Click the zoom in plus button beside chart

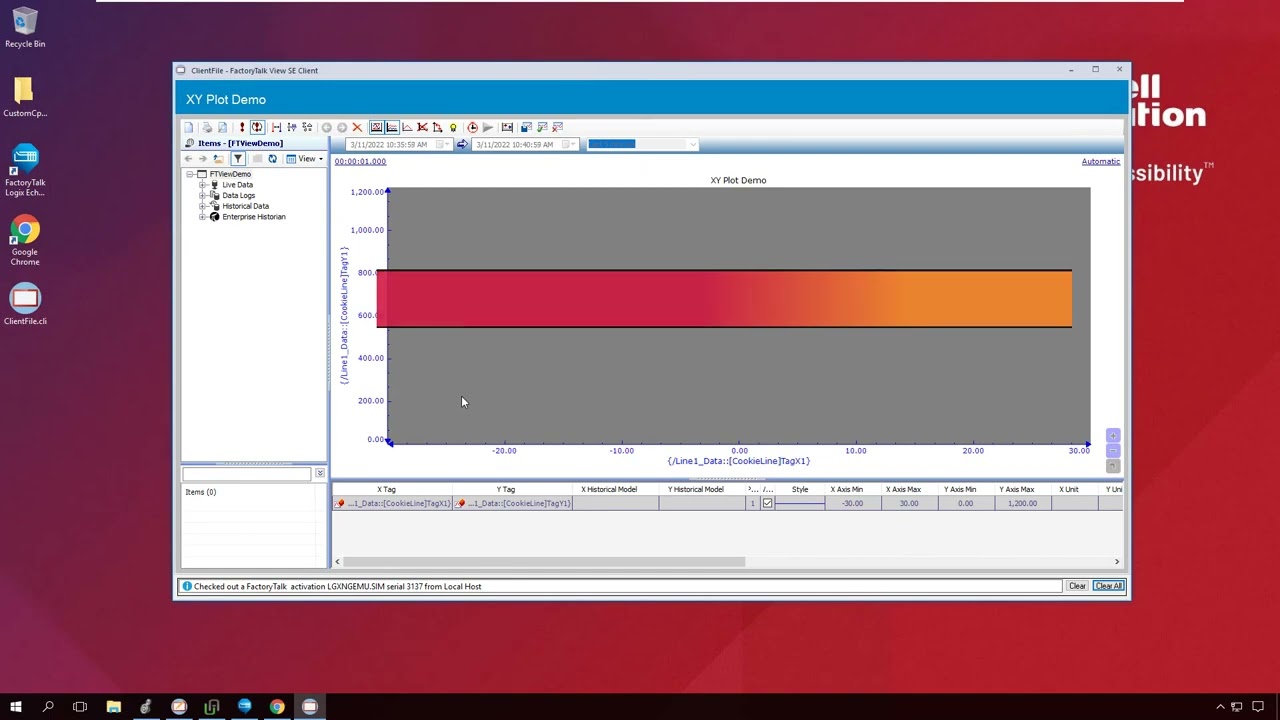pyautogui.click(x=1113, y=436)
